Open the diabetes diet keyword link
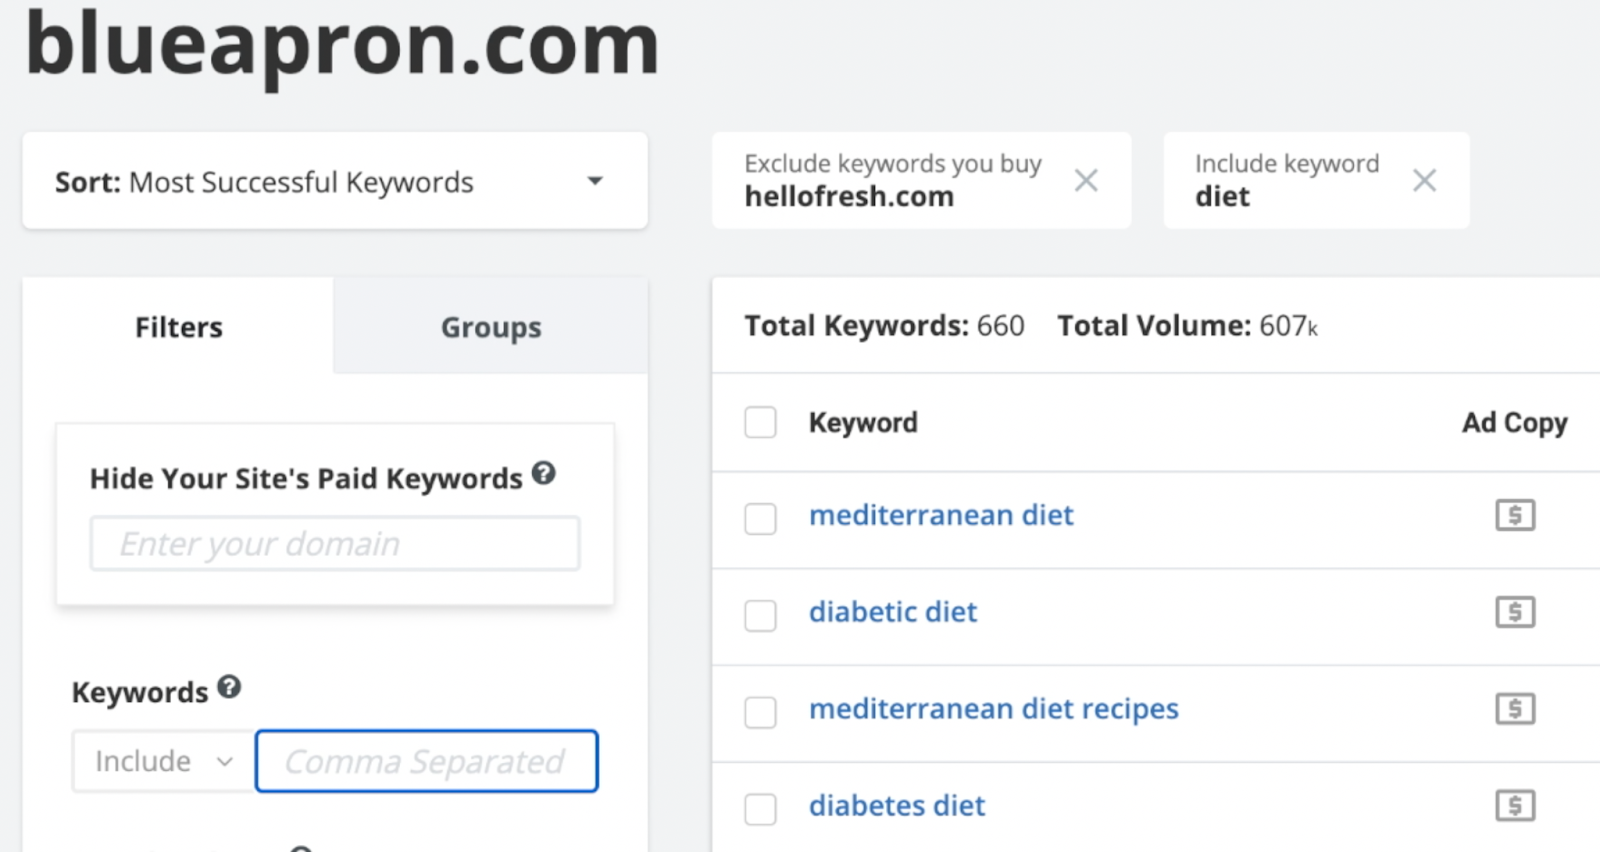Screen dimensions: 1600x852 pyautogui.click(x=897, y=806)
